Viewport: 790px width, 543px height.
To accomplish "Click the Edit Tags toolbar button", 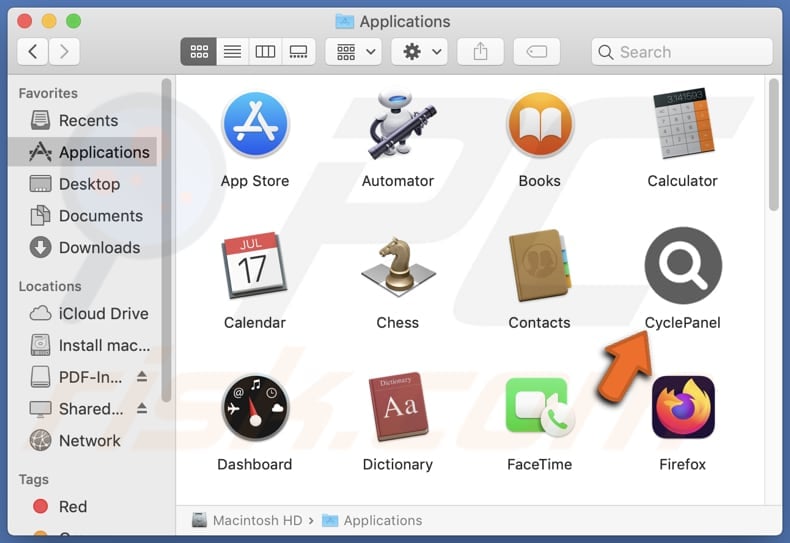I will tap(537, 51).
